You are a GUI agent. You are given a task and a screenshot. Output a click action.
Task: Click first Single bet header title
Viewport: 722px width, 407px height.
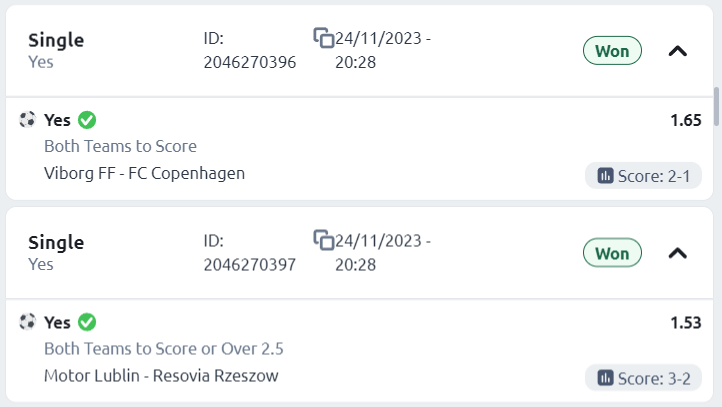(56, 40)
